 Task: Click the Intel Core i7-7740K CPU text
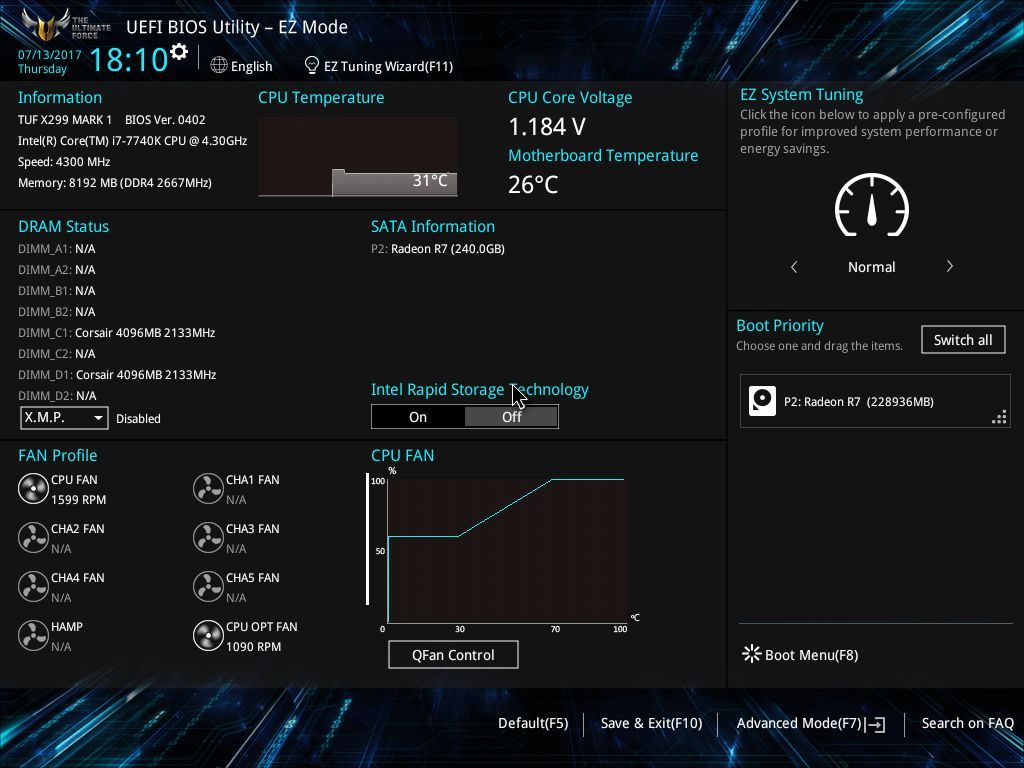click(133, 140)
